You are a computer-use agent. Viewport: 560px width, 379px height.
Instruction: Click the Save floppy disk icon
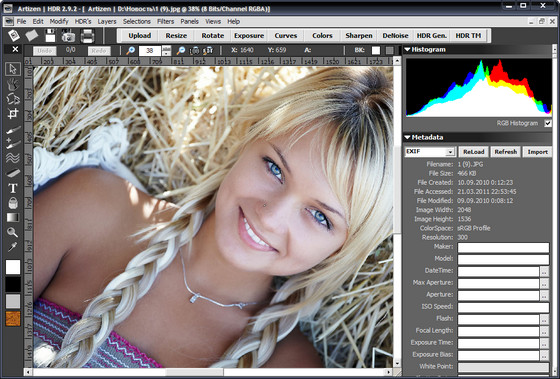tap(50, 36)
